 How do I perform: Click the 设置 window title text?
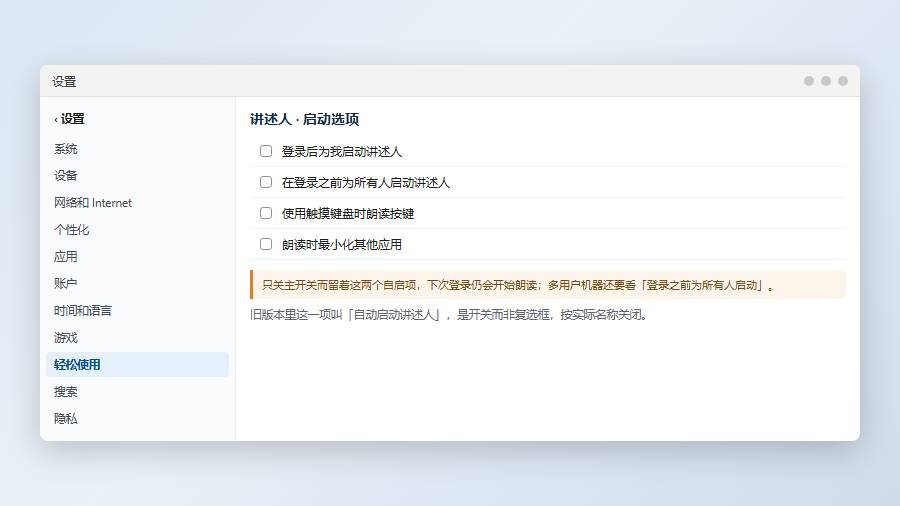(x=64, y=81)
